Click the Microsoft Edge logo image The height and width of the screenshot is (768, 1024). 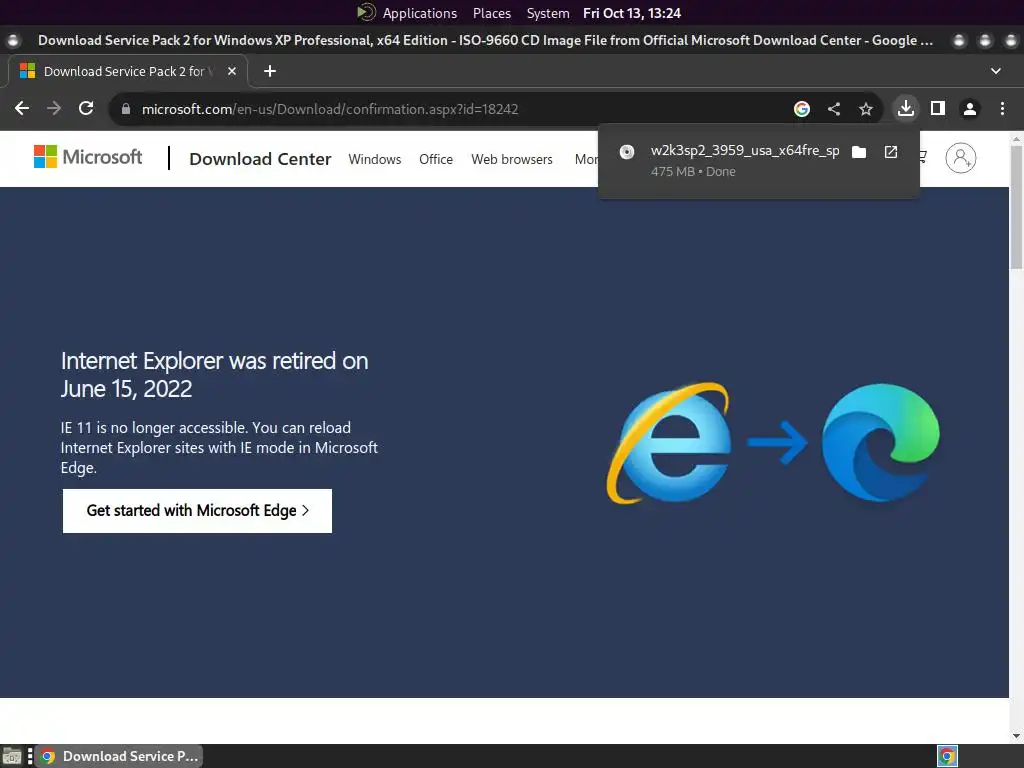tap(880, 443)
